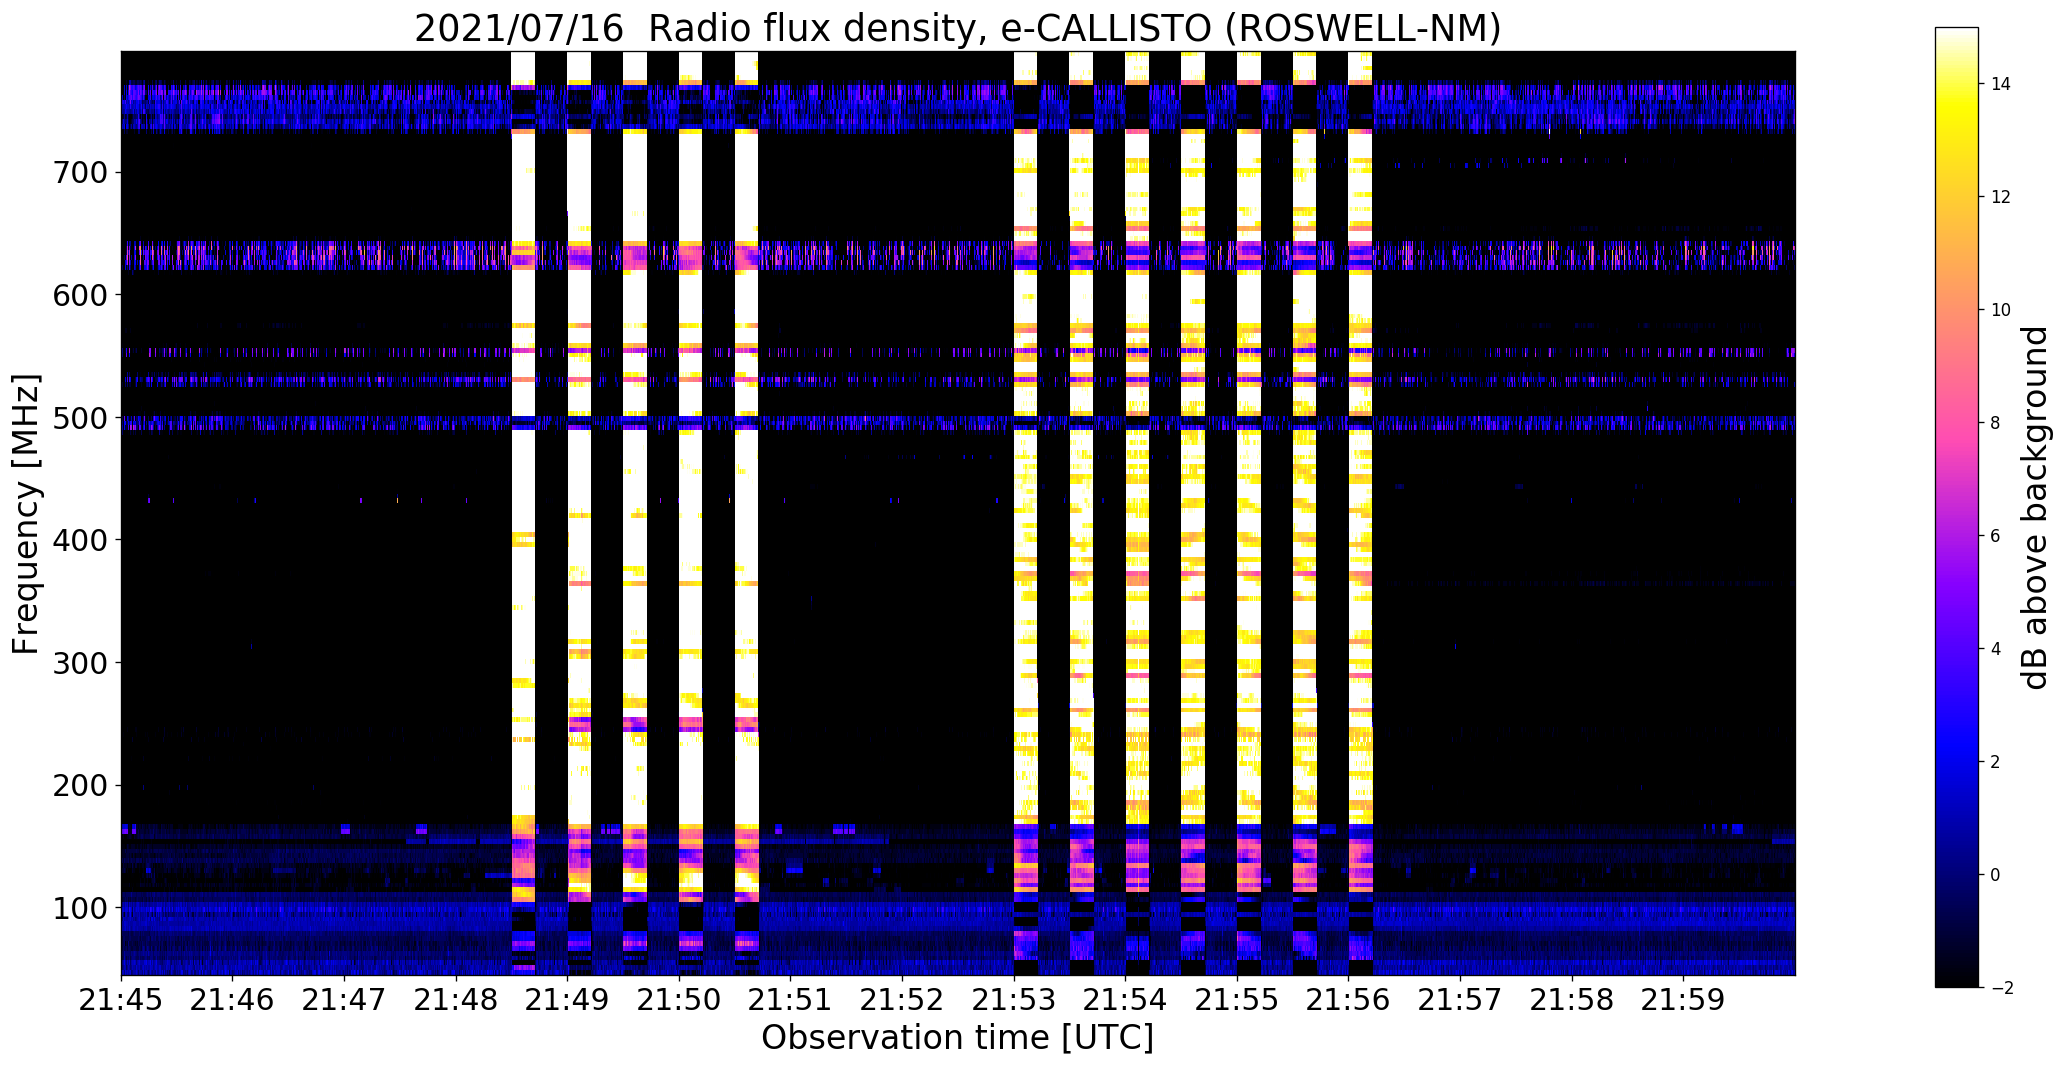Click the 21:47 time tick label
This screenshot has width=2066, height=1067.
pyautogui.click(x=344, y=999)
